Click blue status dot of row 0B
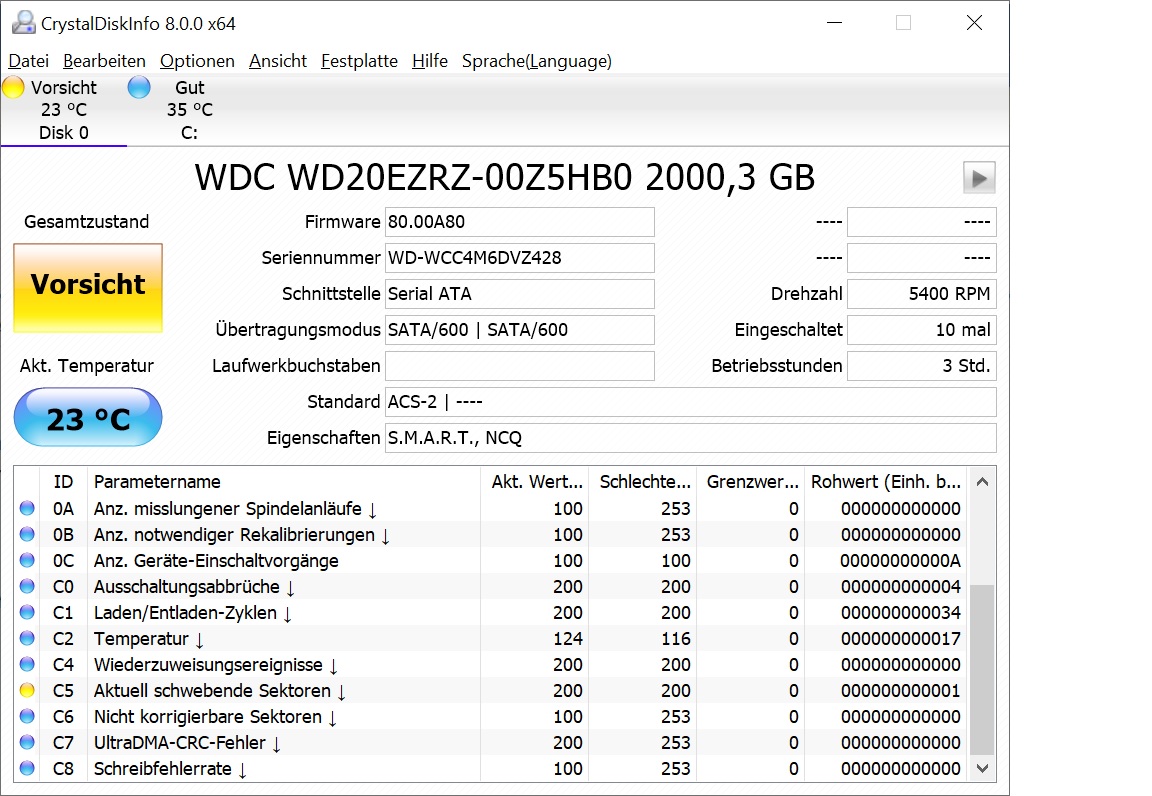The width and height of the screenshot is (1152, 796). [x=27, y=534]
